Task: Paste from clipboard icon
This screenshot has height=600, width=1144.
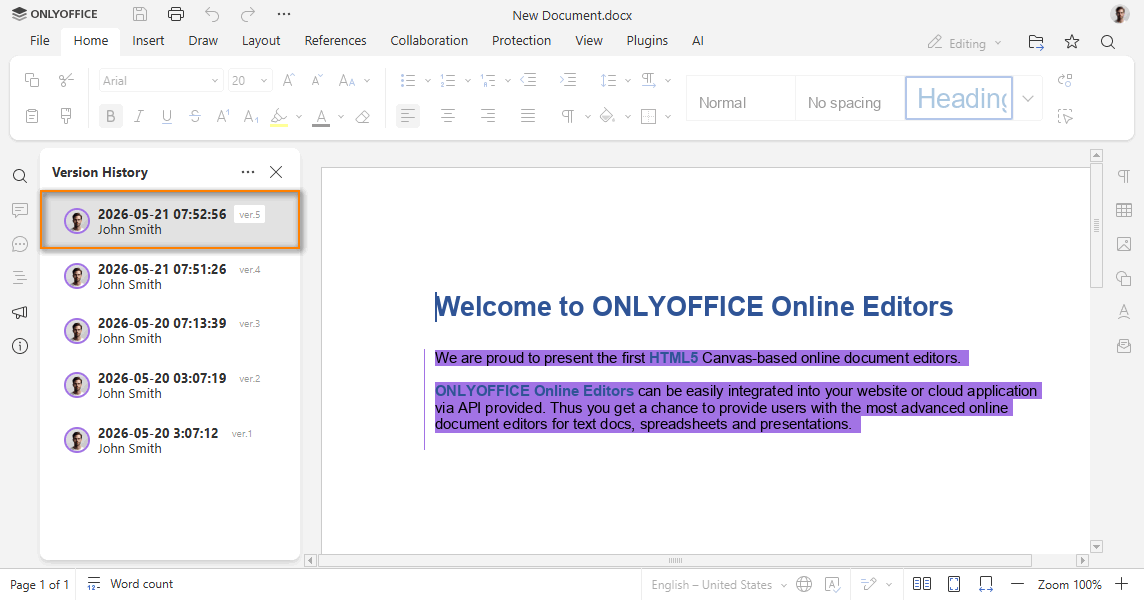Action: [32, 116]
